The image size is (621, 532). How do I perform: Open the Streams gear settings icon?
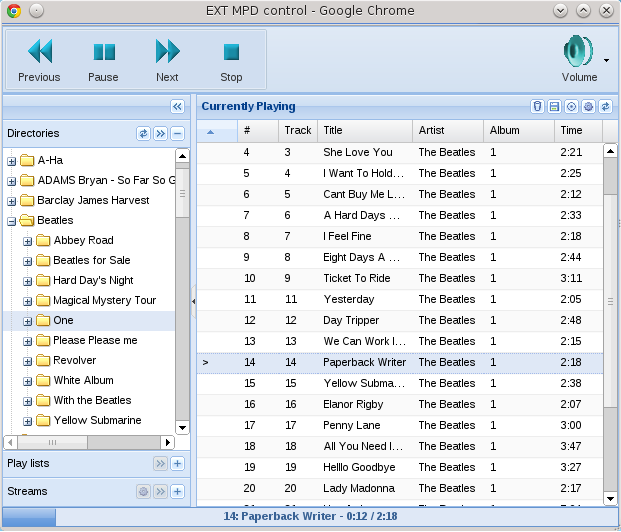click(x=143, y=492)
